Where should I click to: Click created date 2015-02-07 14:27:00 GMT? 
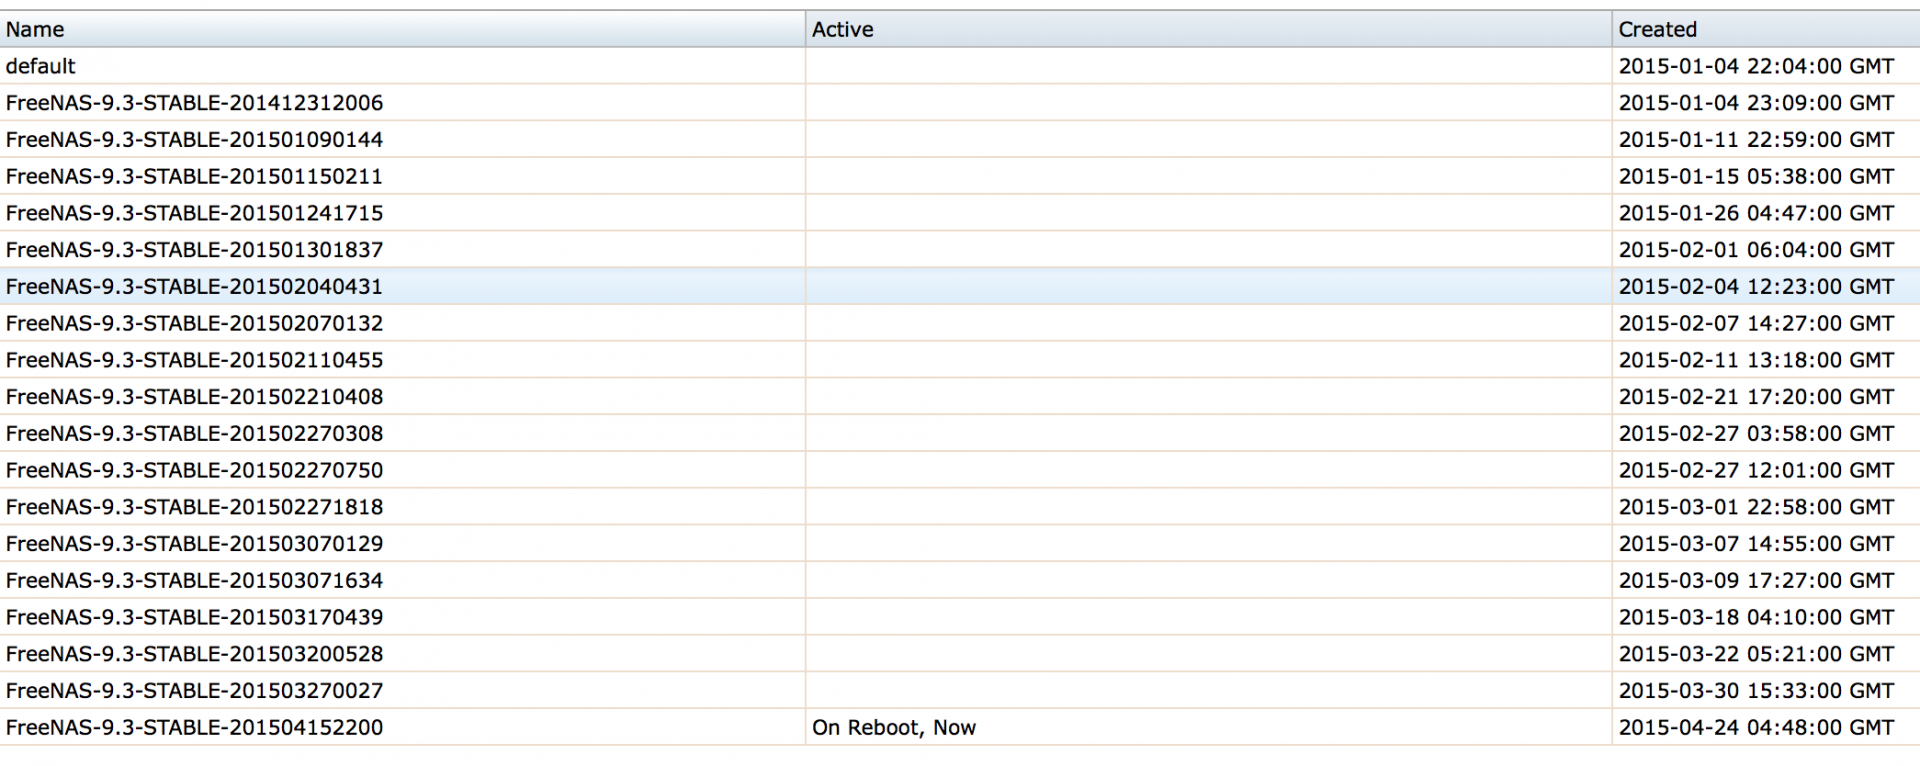1756,323
